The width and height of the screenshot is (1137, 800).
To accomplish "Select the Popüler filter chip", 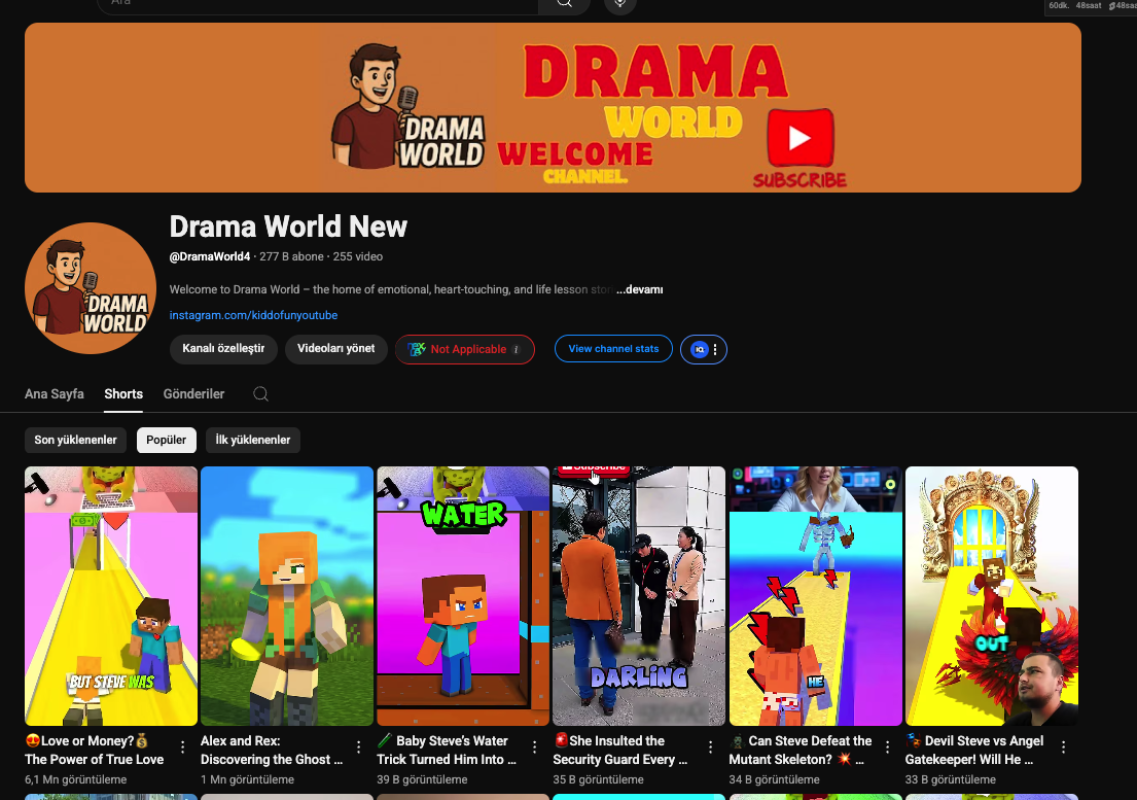I will pyautogui.click(x=166, y=440).
